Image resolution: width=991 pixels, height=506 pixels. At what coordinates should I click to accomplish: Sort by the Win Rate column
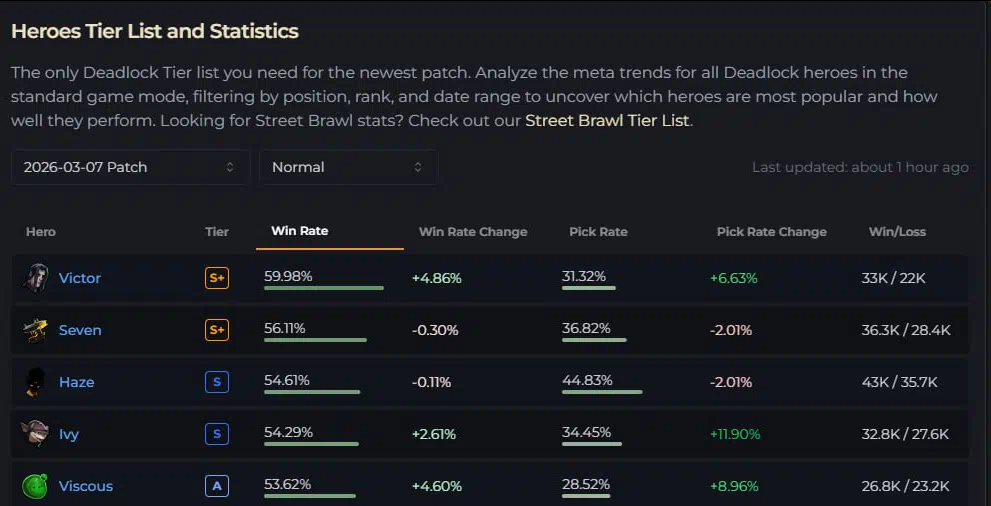300,231
